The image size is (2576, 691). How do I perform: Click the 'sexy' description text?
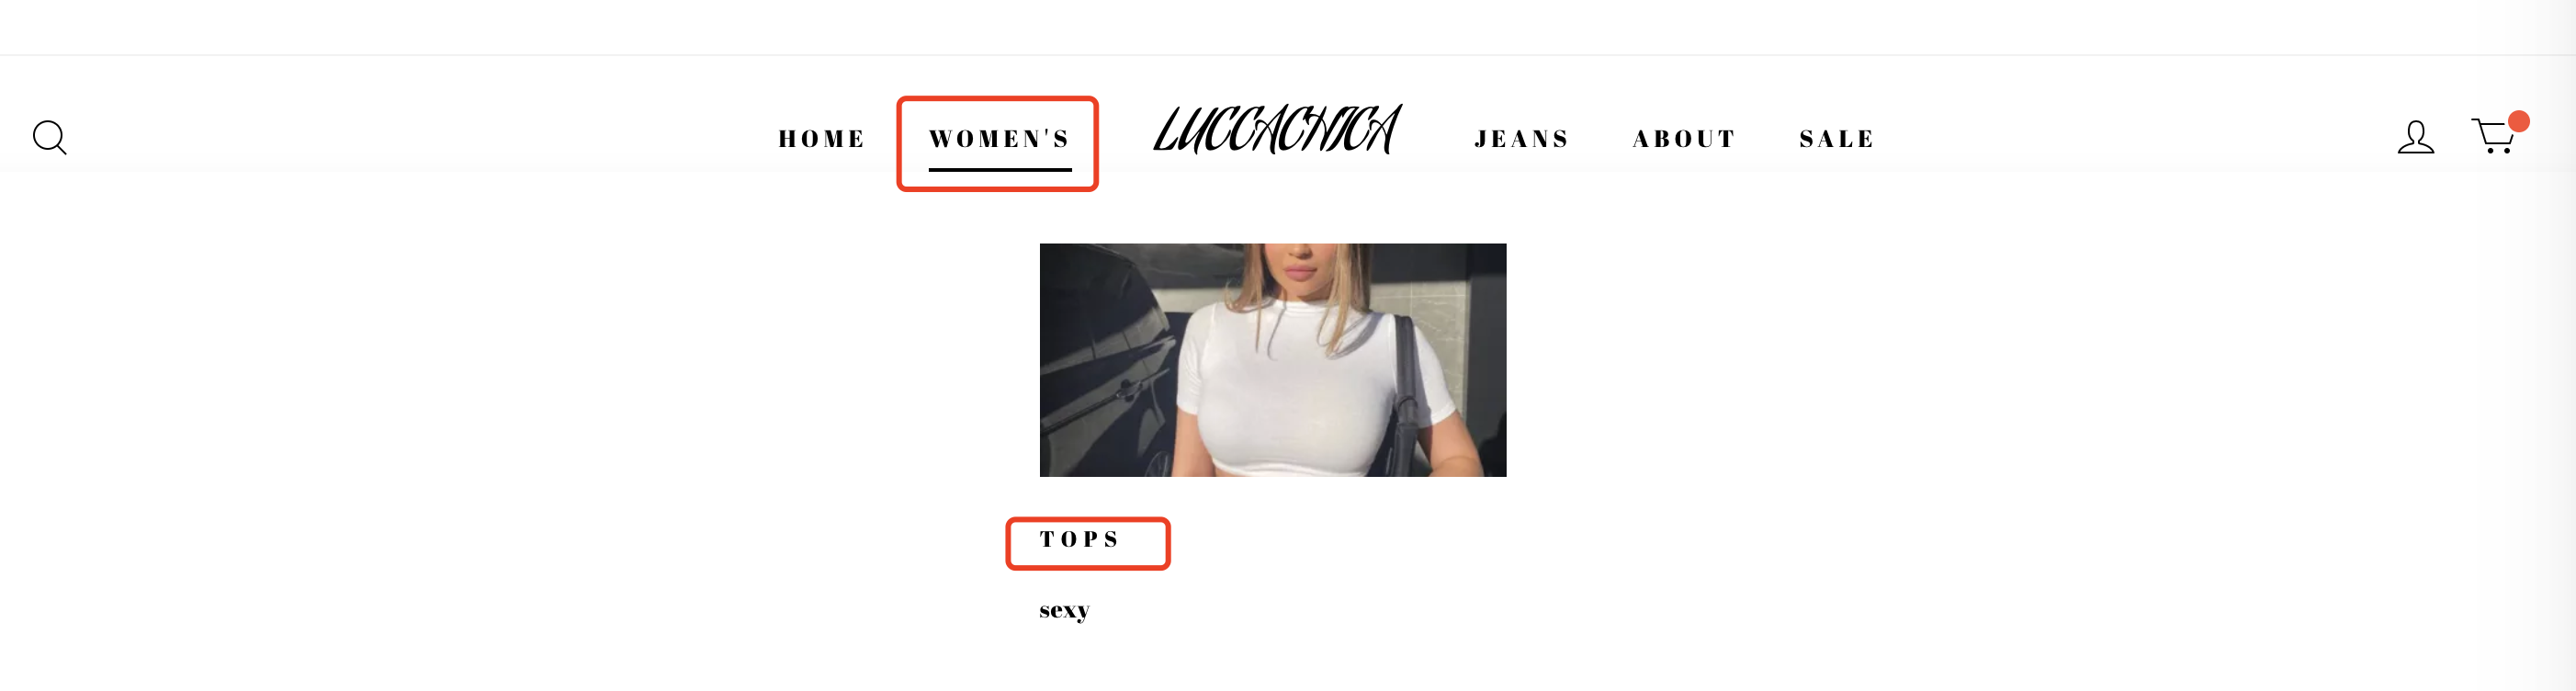(x=1064, y=610)
